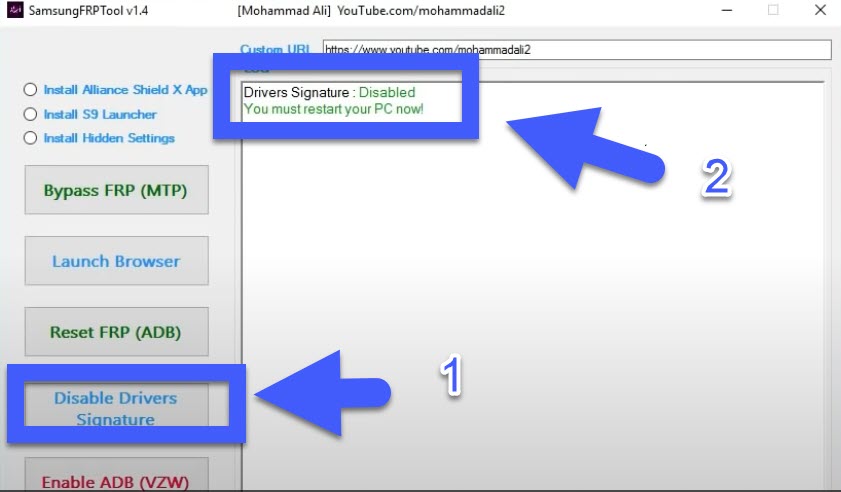841x492 pixels.
Task: Close the SamsungFRPTool window
Action: click(820, 10)
